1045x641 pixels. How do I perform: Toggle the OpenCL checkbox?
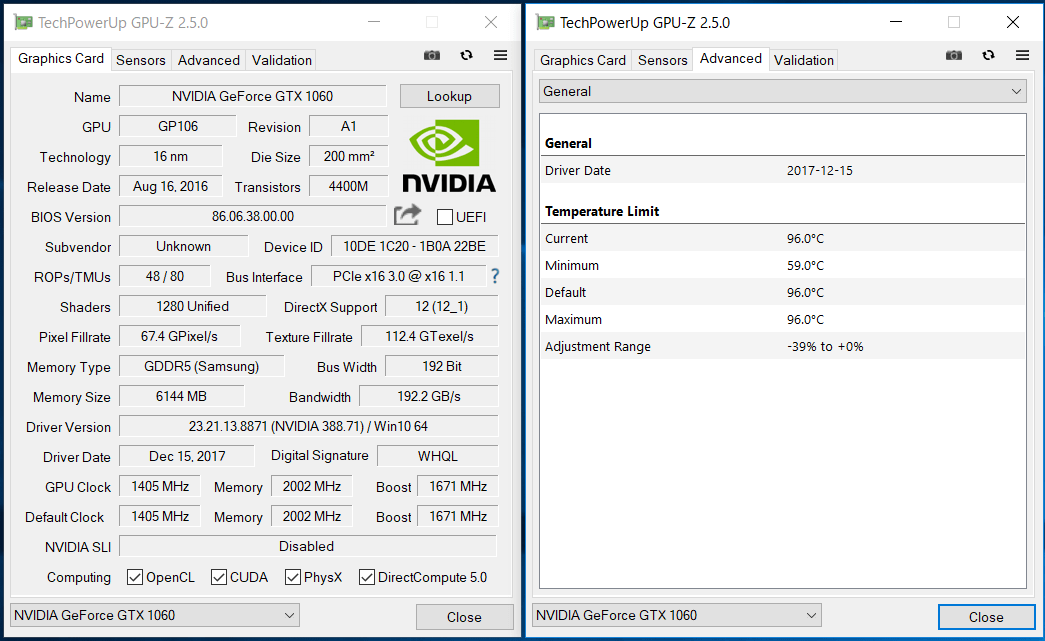(135, 577)
